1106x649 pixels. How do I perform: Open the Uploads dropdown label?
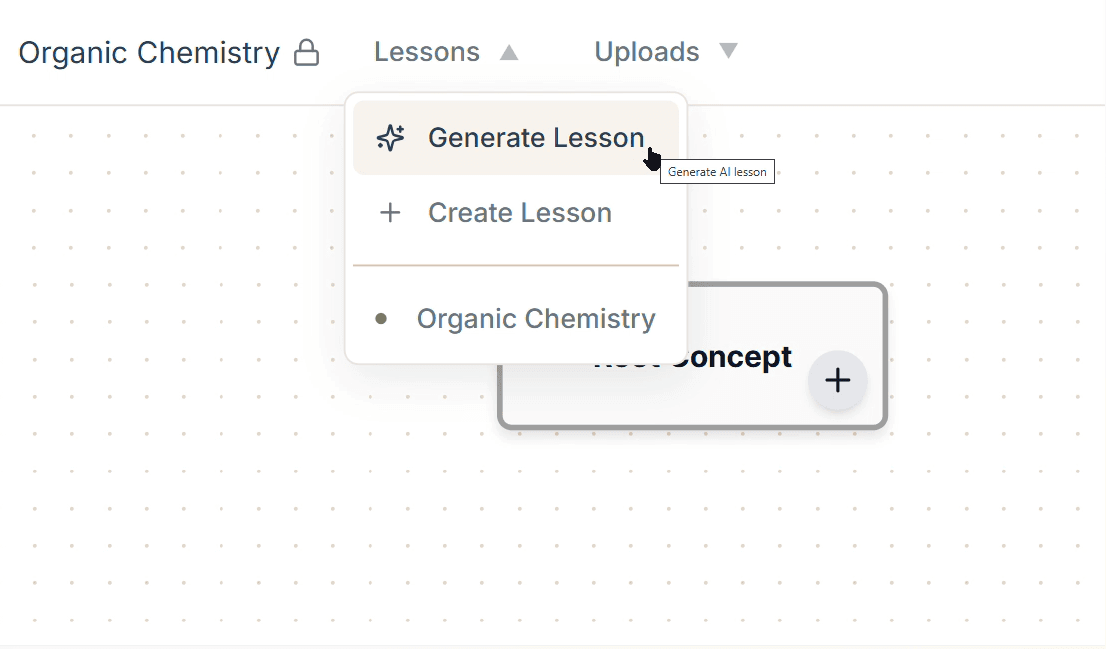coord(646,52)
